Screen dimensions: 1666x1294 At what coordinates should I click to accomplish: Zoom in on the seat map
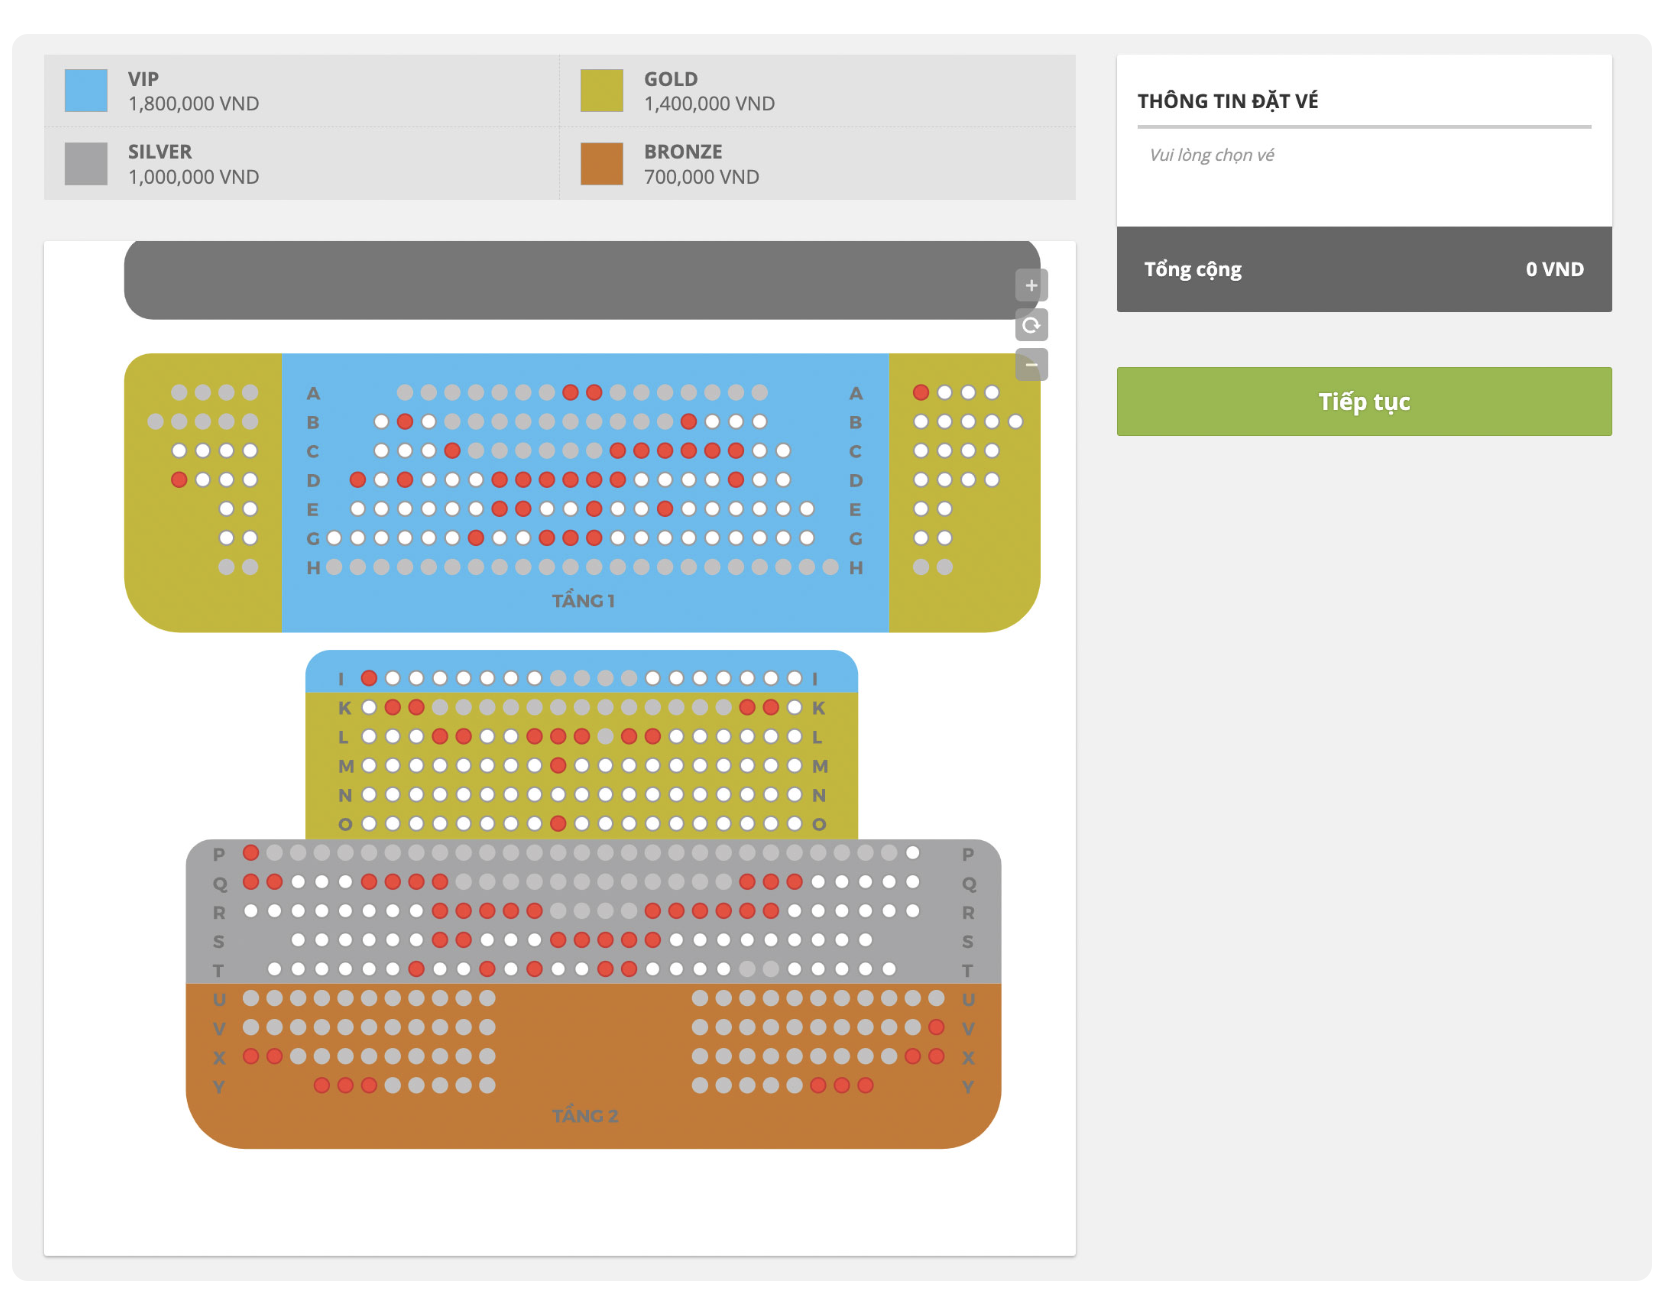(1031, 286)
